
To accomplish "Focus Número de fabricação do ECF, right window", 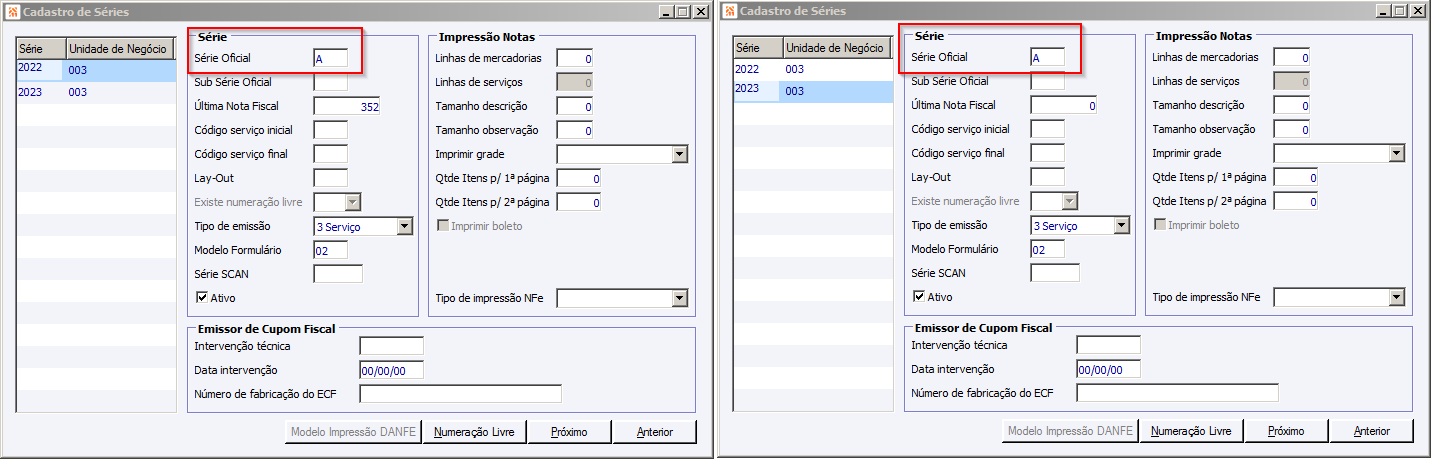I will 1177,393.
